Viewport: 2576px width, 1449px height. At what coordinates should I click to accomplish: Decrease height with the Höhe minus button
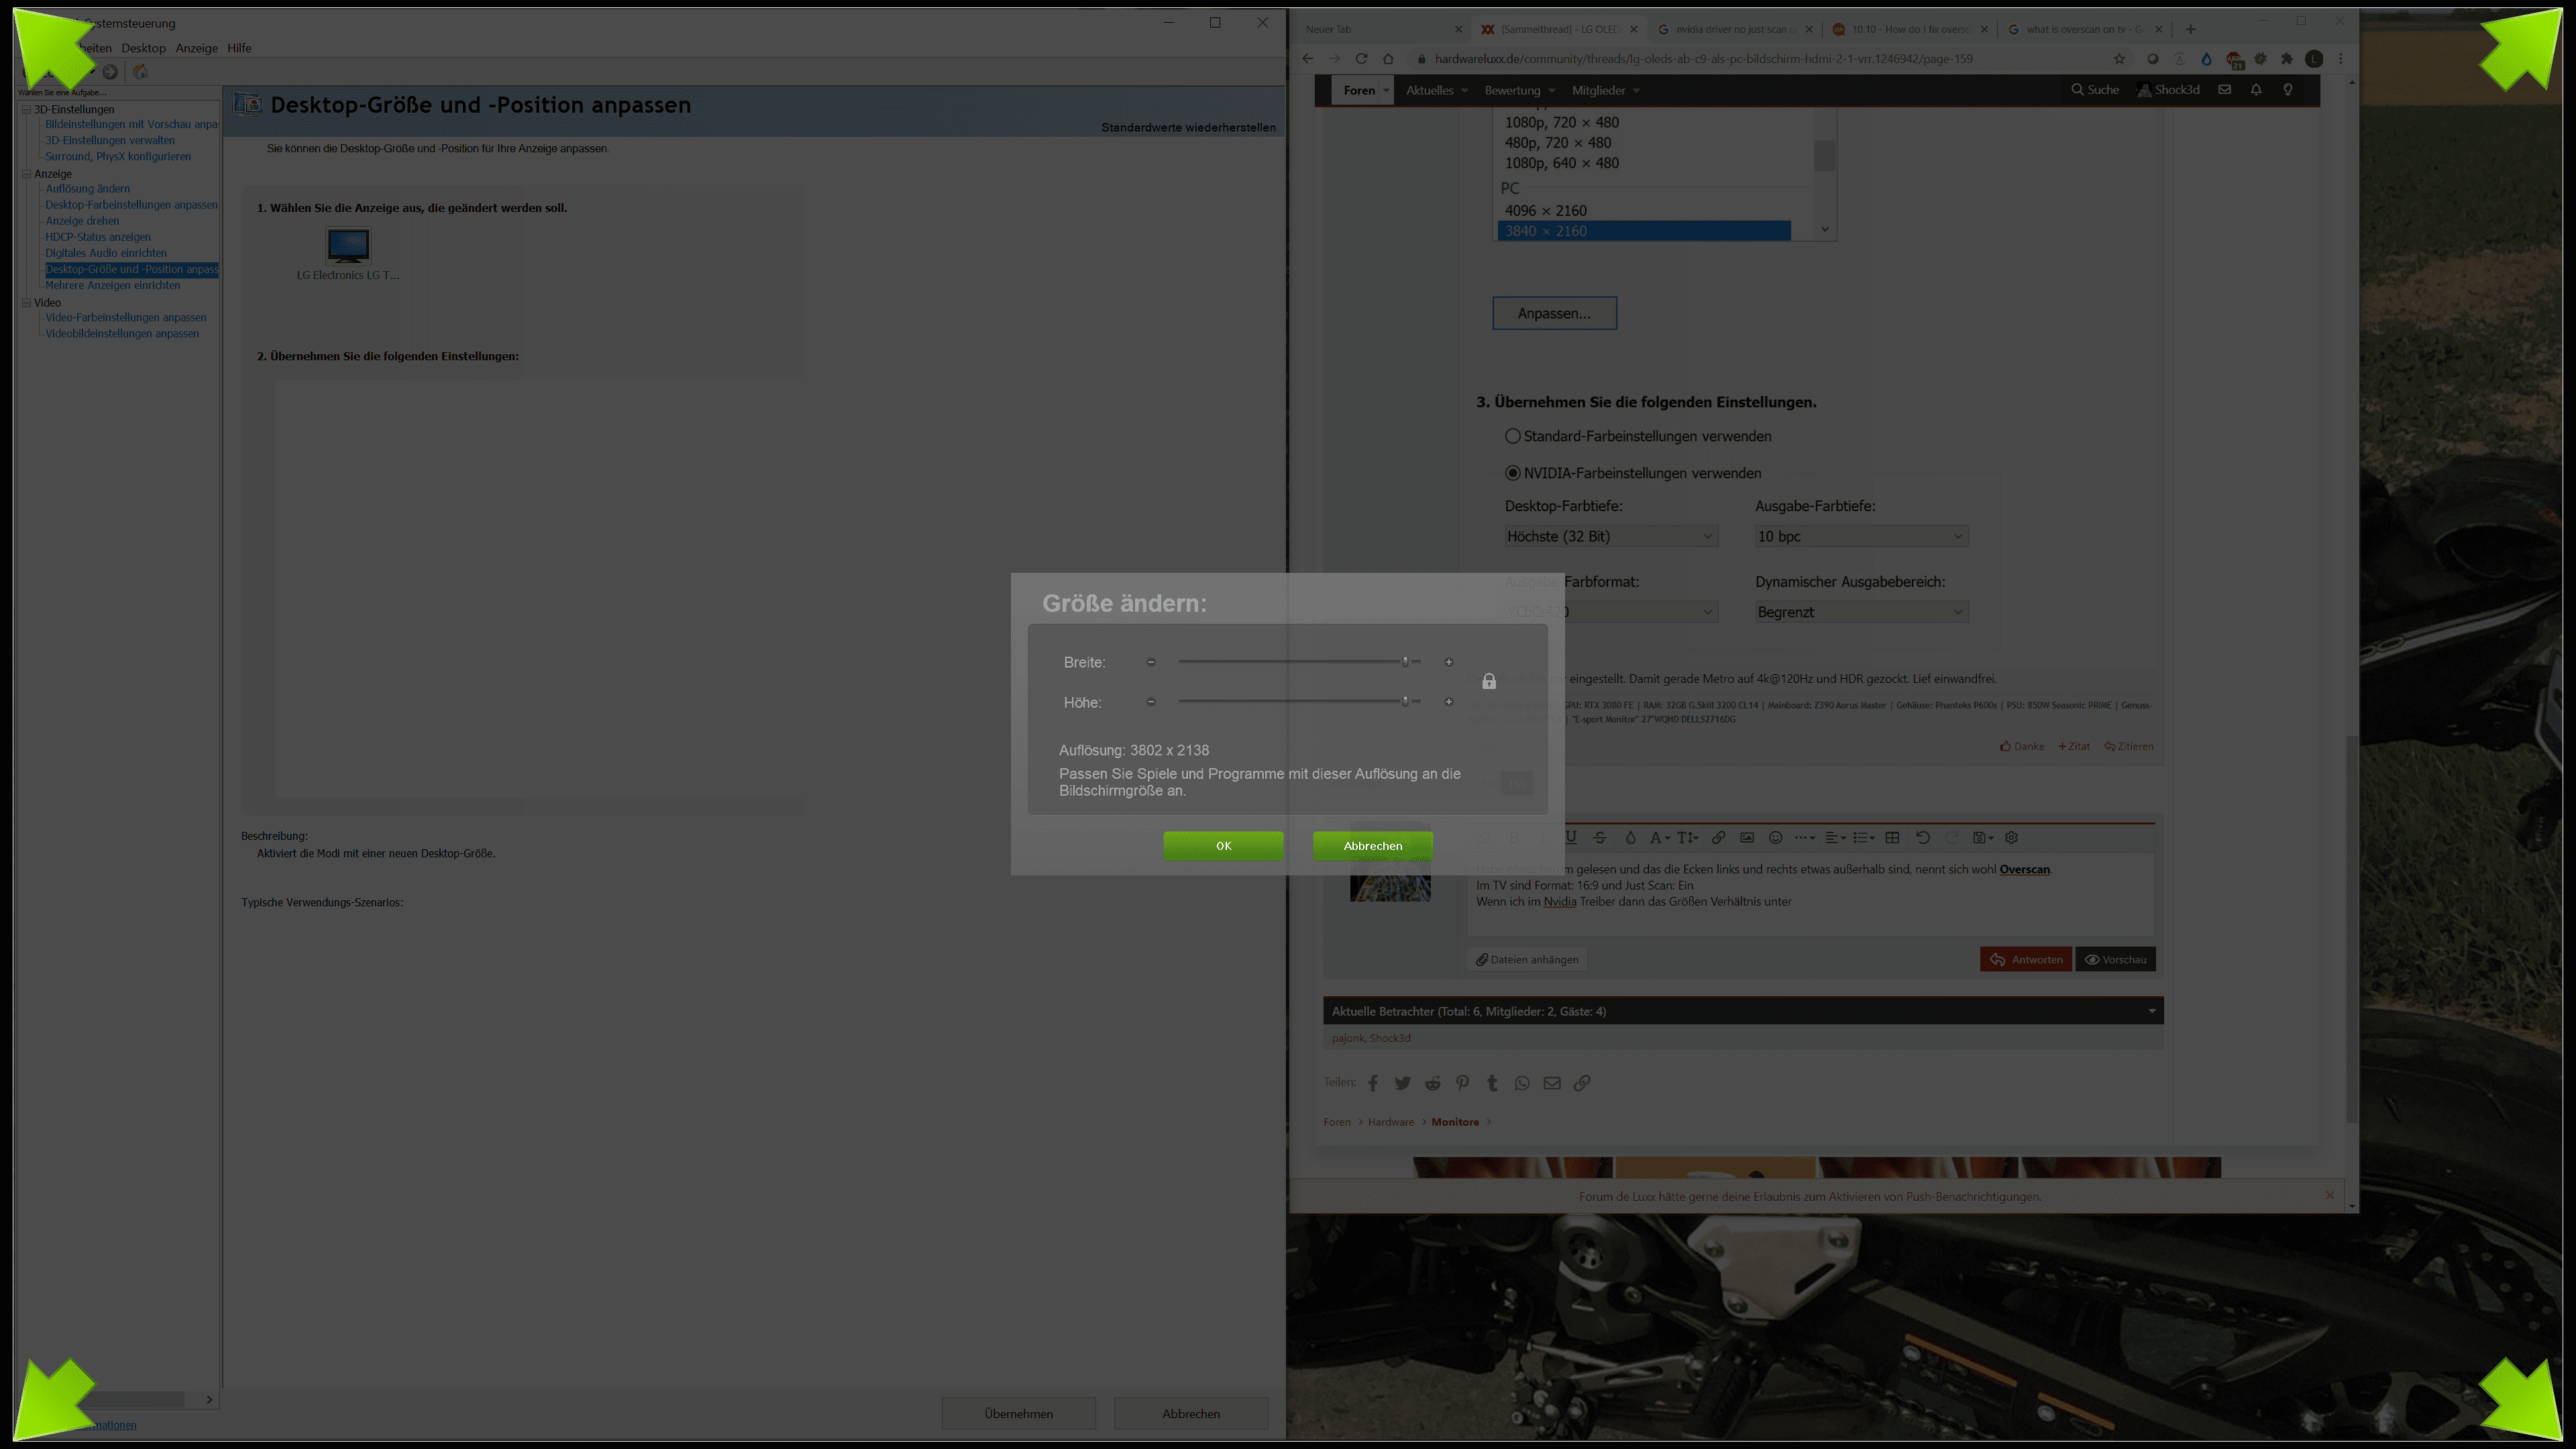tap(1151, 702)
